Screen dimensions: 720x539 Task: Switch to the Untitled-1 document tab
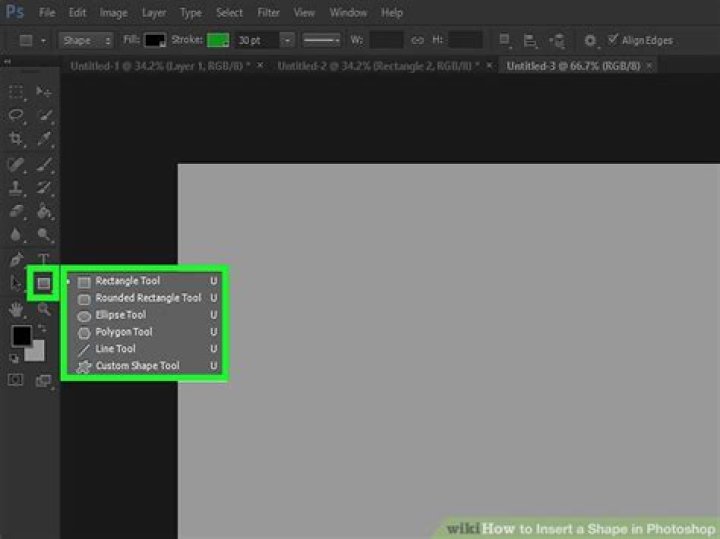160,65
